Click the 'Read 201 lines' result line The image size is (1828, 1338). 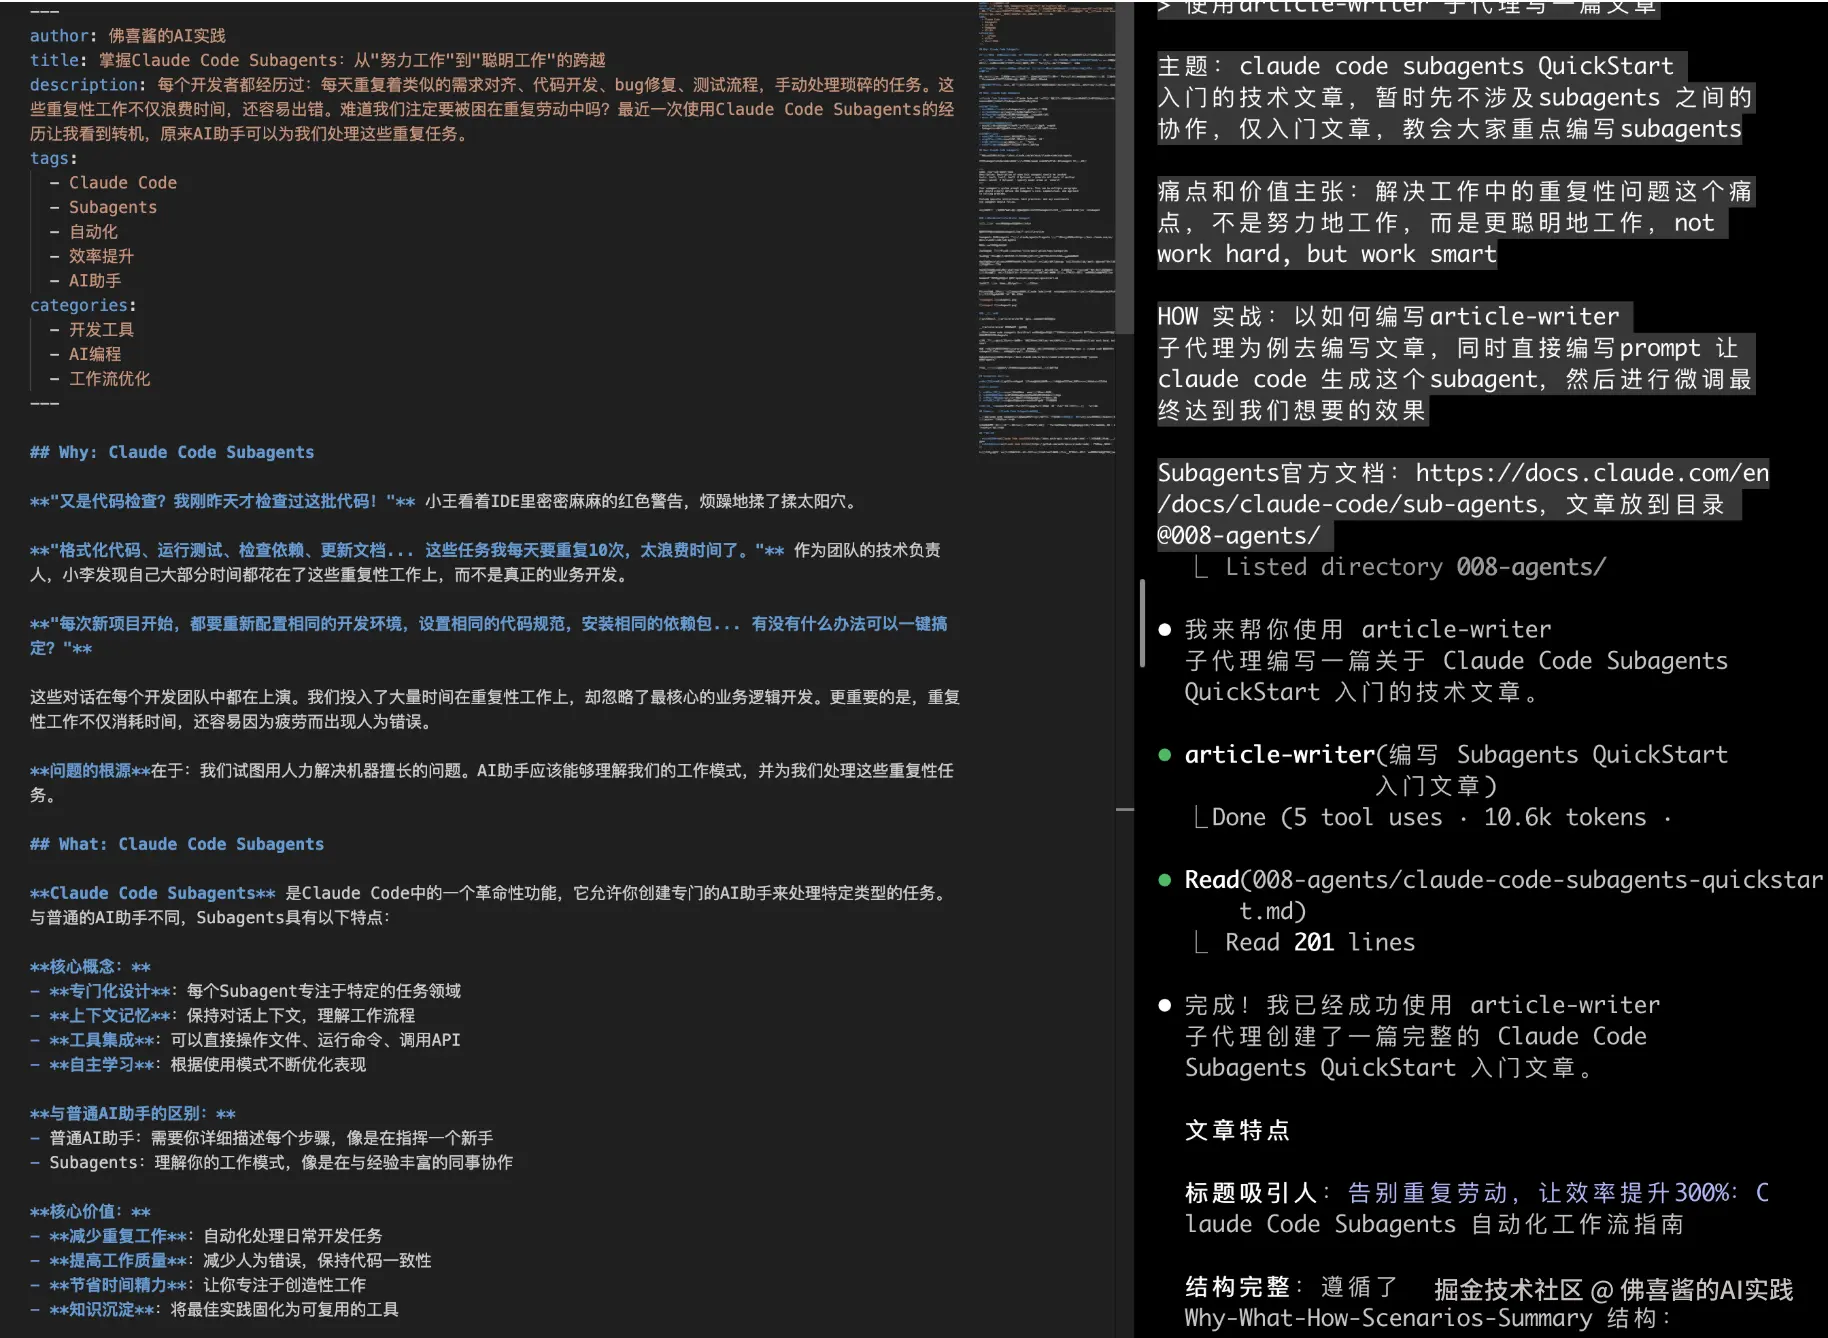pos(1320,943)
